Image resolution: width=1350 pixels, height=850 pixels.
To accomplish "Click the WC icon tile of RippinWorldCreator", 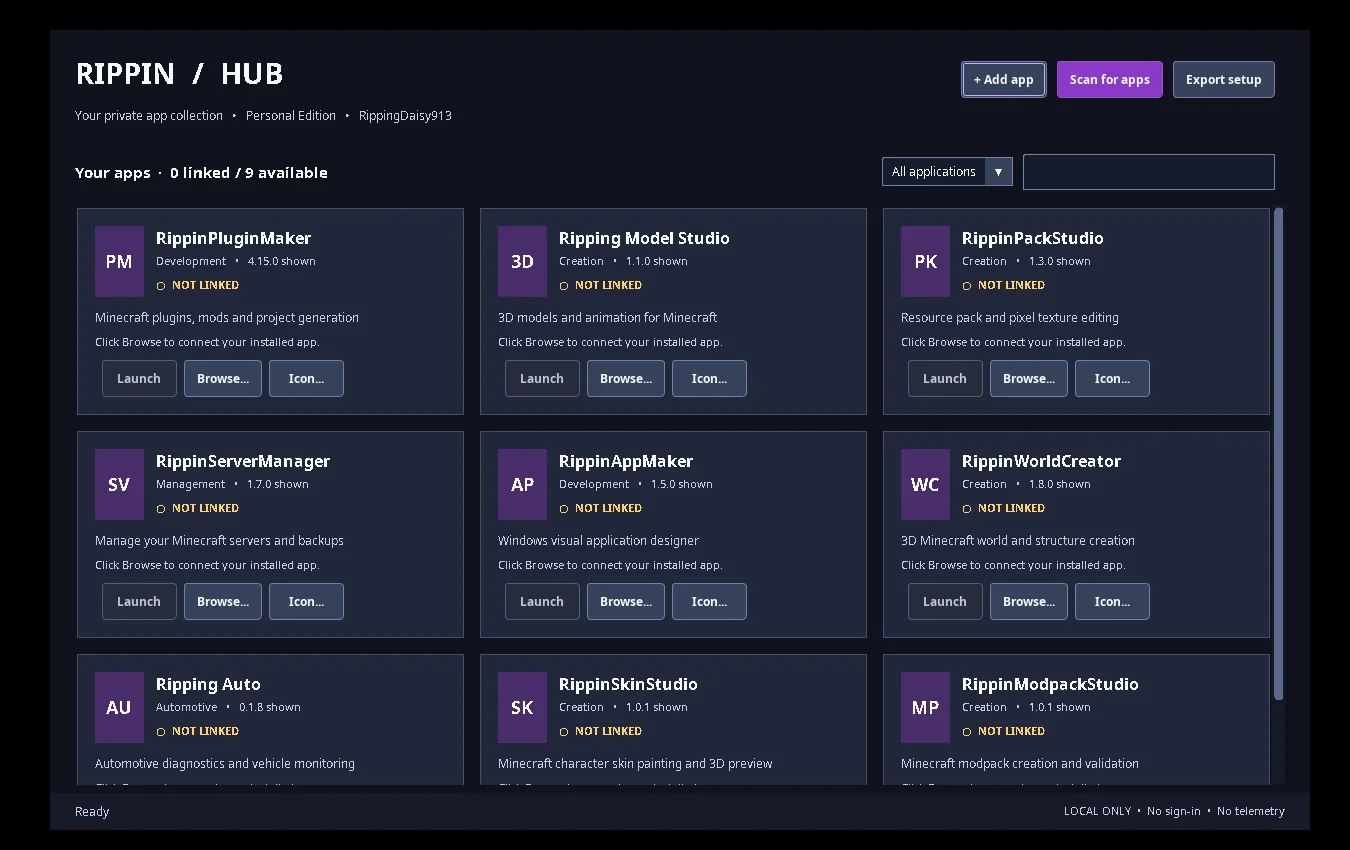I will [x=925, y=484].
